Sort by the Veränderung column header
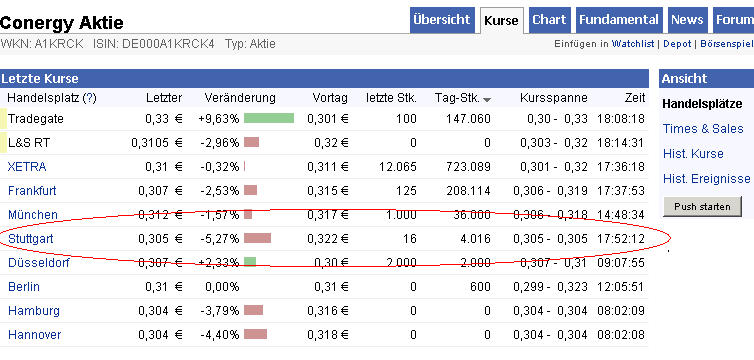 point(240,98)
